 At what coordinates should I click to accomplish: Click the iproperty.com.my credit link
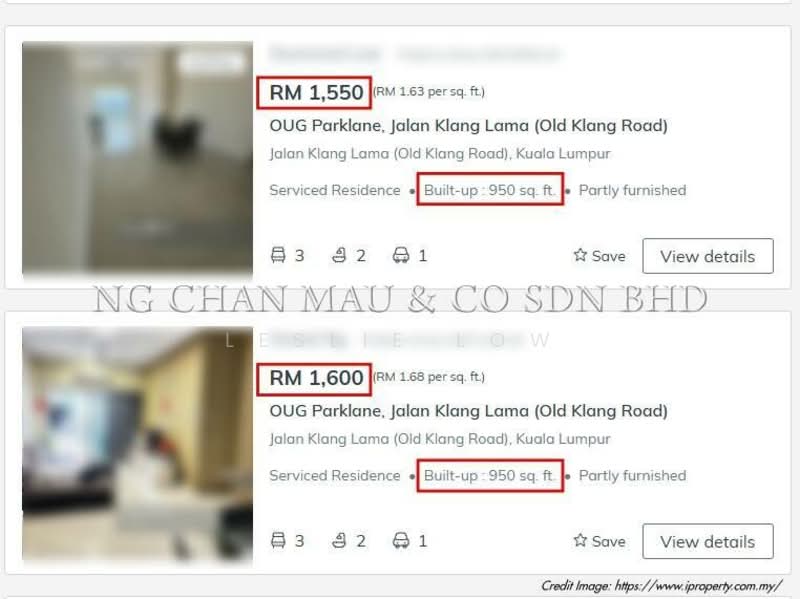tap(698, 586)
